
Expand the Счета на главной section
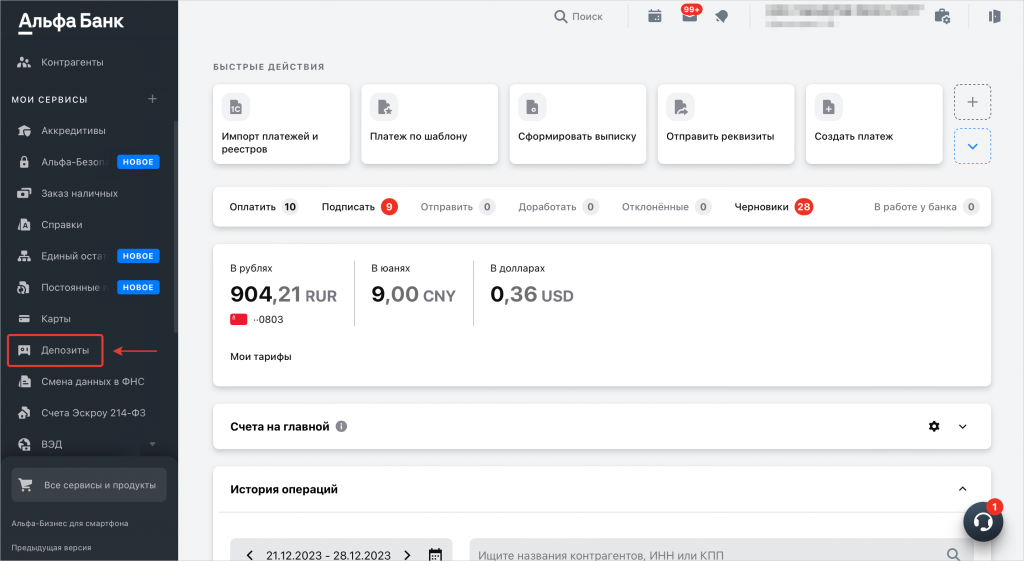coord(963,426)
